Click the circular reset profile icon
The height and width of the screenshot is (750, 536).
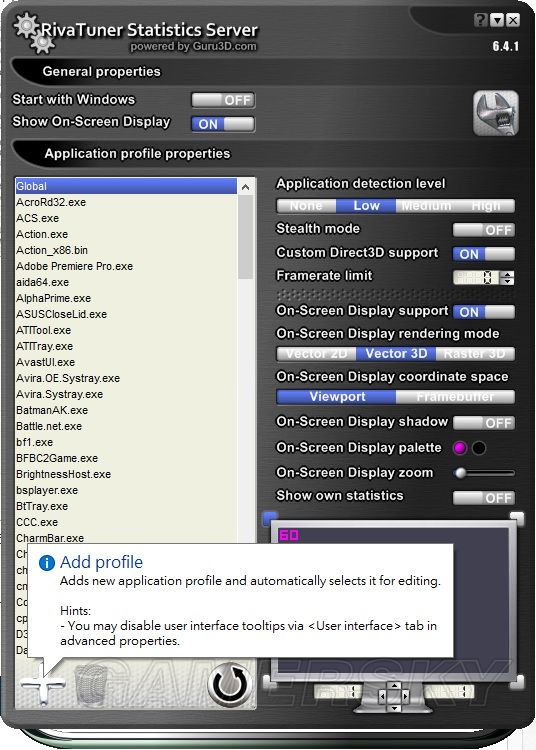pos(230,684)
